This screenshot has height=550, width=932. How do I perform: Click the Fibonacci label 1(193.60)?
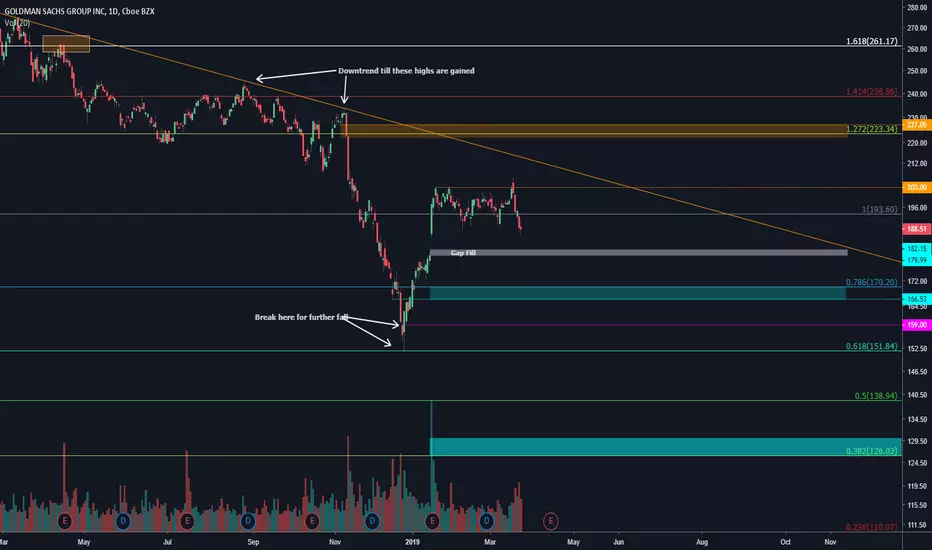[880, 209]
